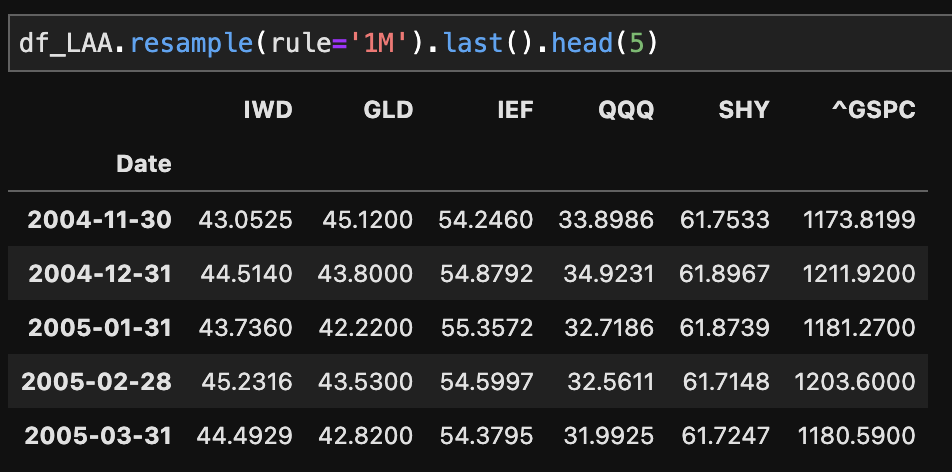Click the SHY value 61.7533
Screen dimensions: 952x472
tap(725, 220)
